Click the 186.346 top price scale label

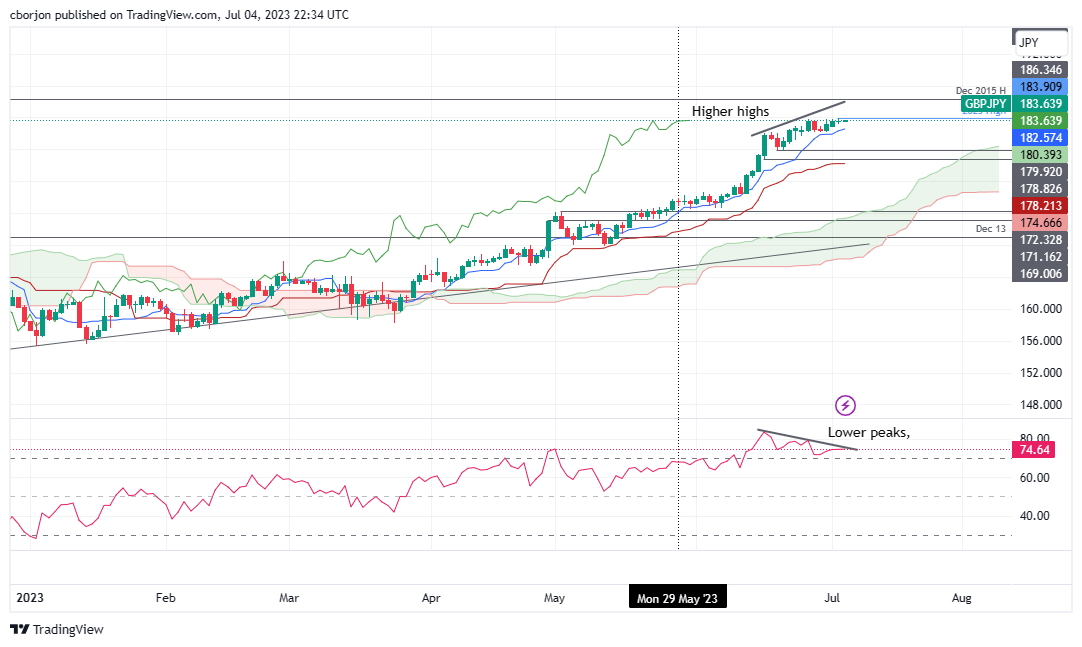pyautogui.click(x=1040, y=71)
